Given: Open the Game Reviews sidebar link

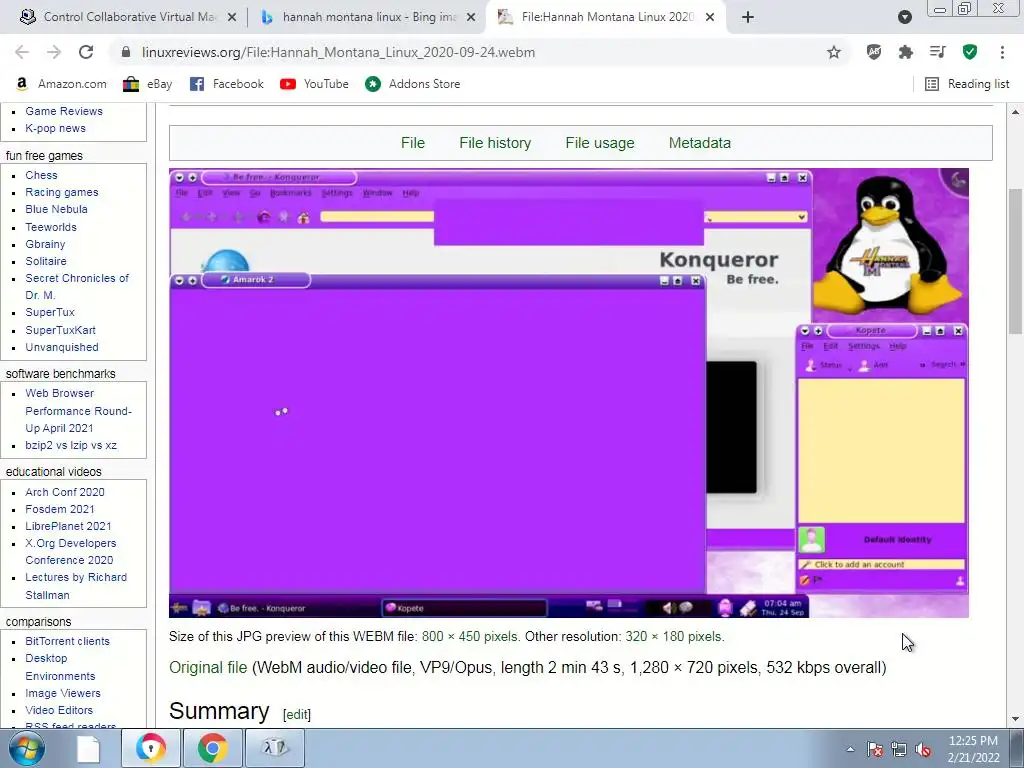Looking at the screenshot, I should coord(64,111).
